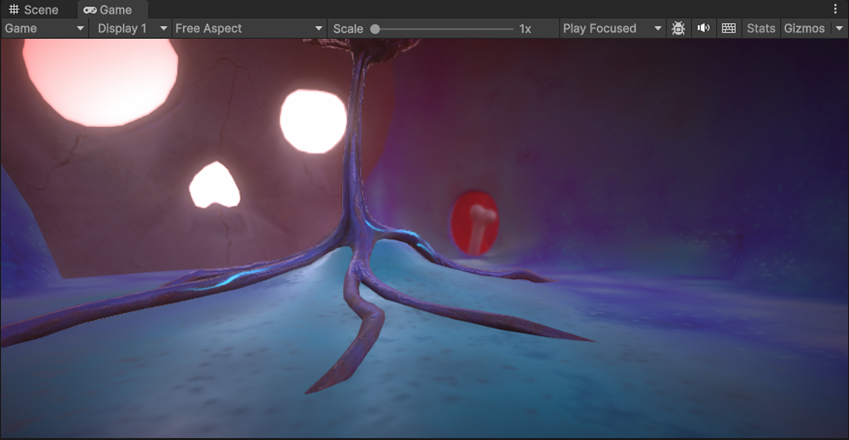Toggle the Stats overlay button

click(x=761, y=28)
